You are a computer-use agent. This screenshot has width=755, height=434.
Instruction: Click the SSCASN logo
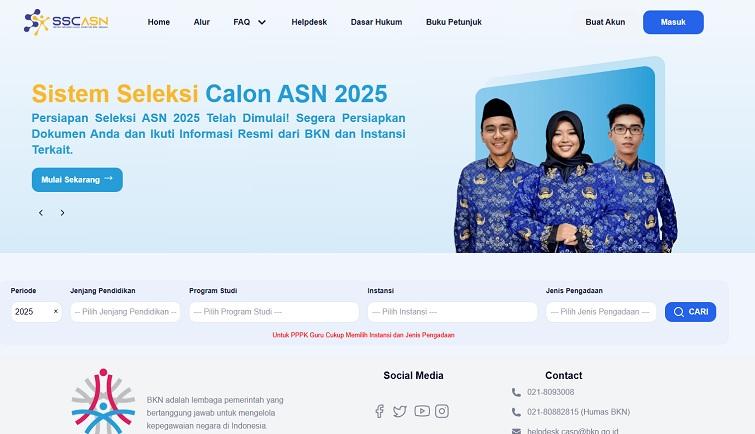(66, 22)
